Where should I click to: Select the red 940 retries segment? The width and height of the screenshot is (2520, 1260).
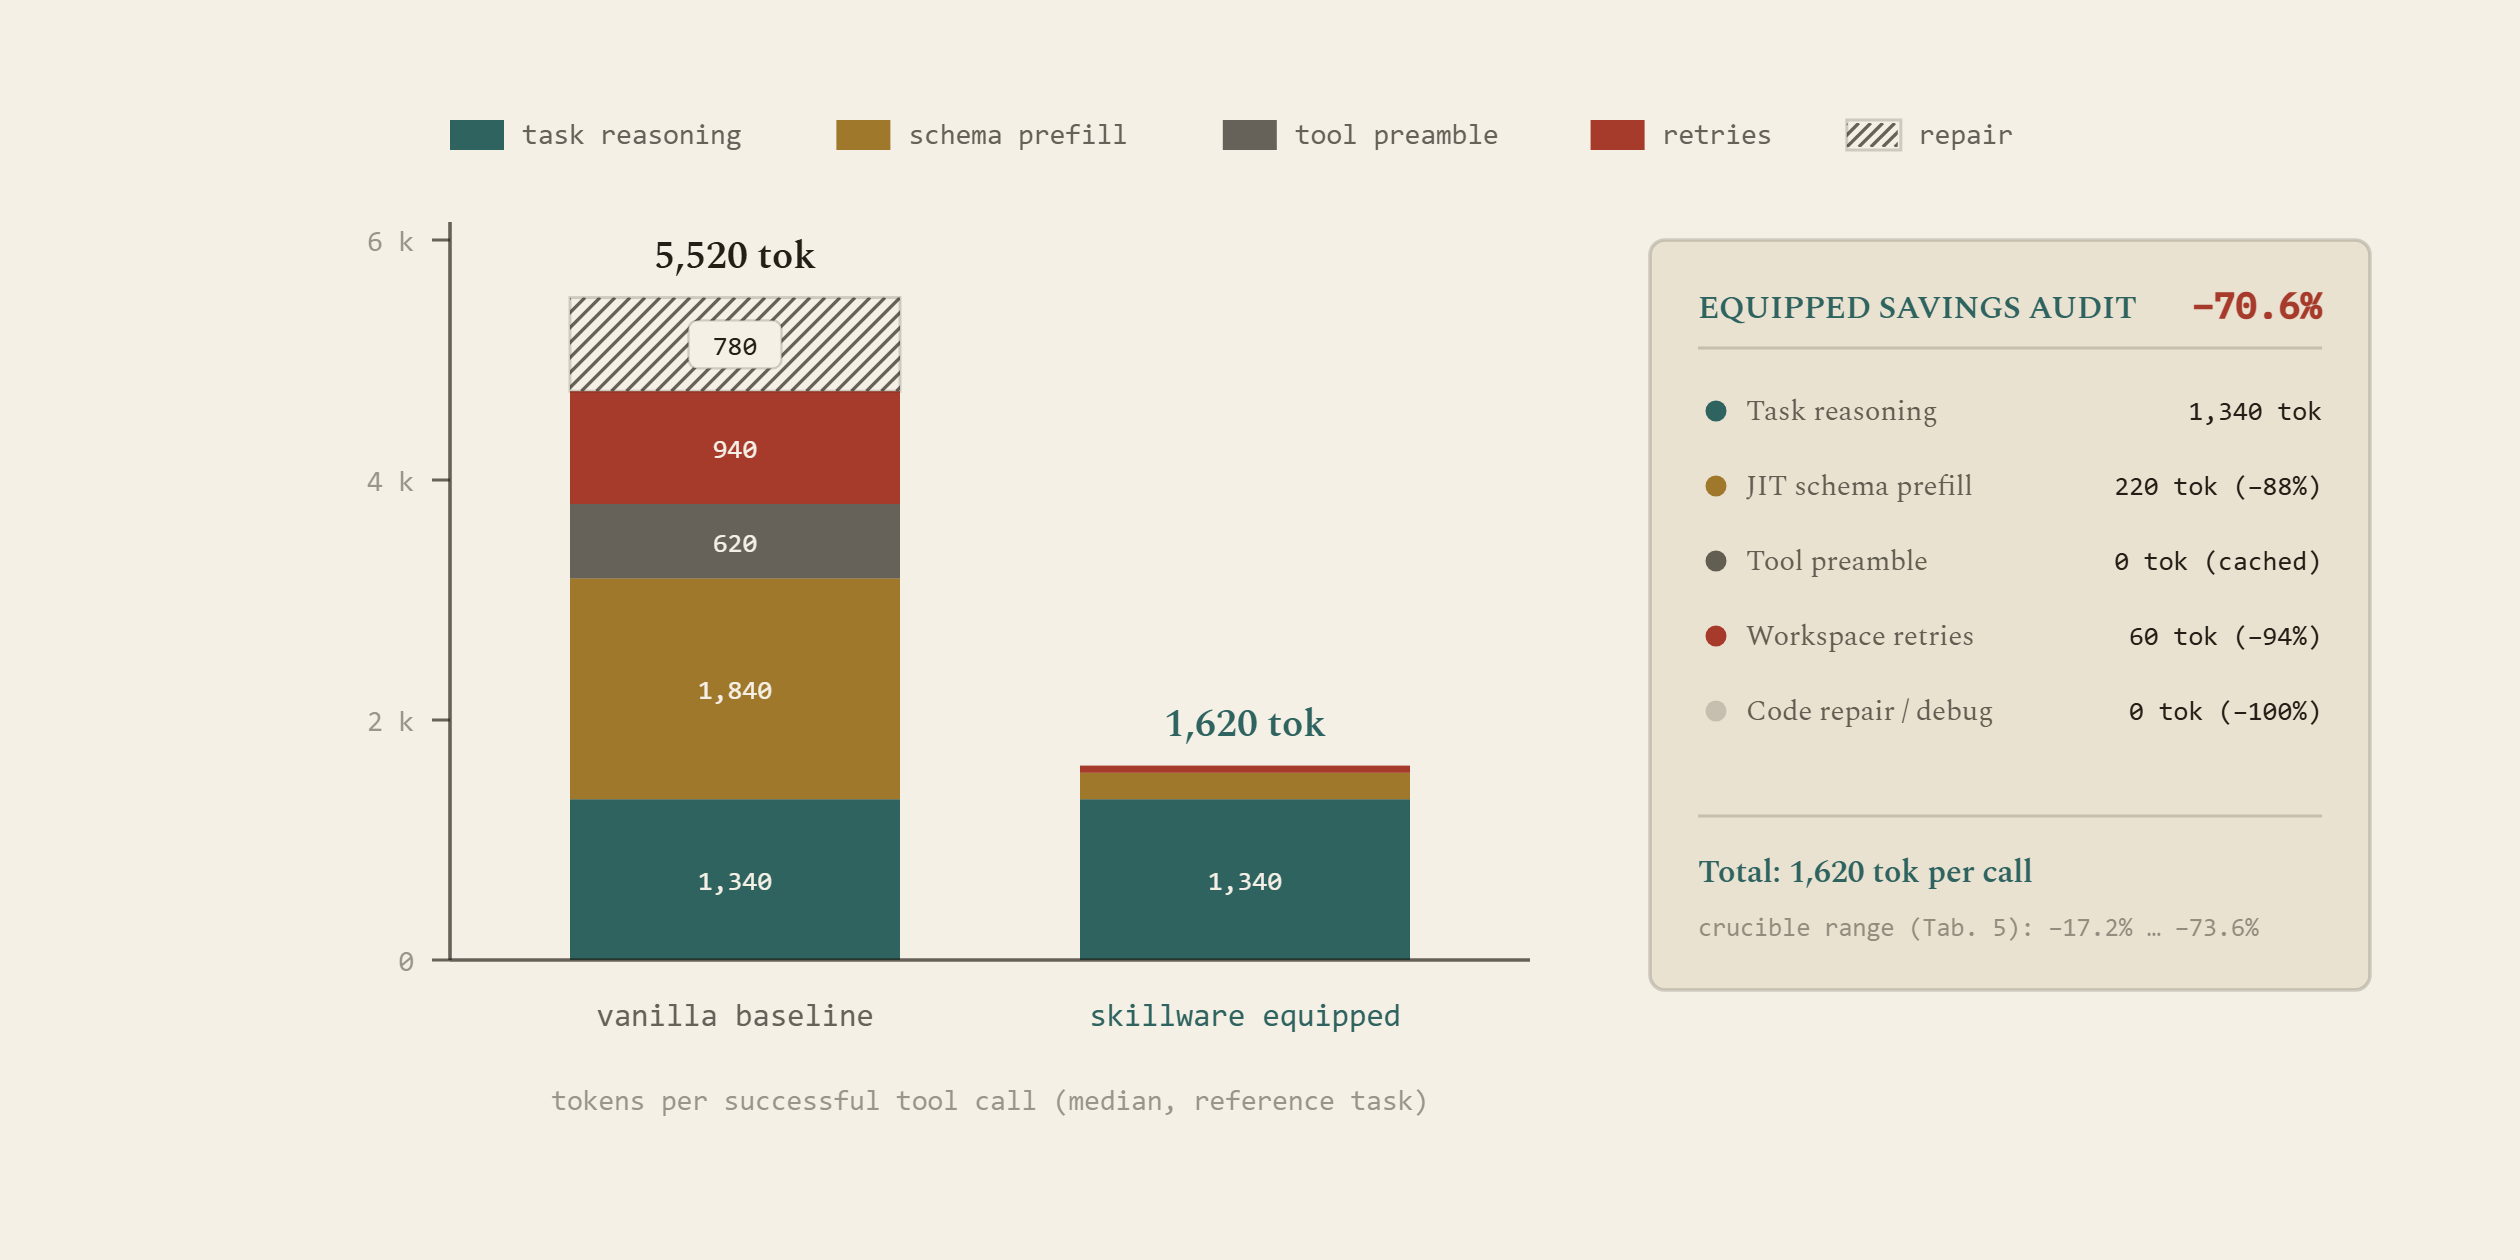(x=735, y=447)
